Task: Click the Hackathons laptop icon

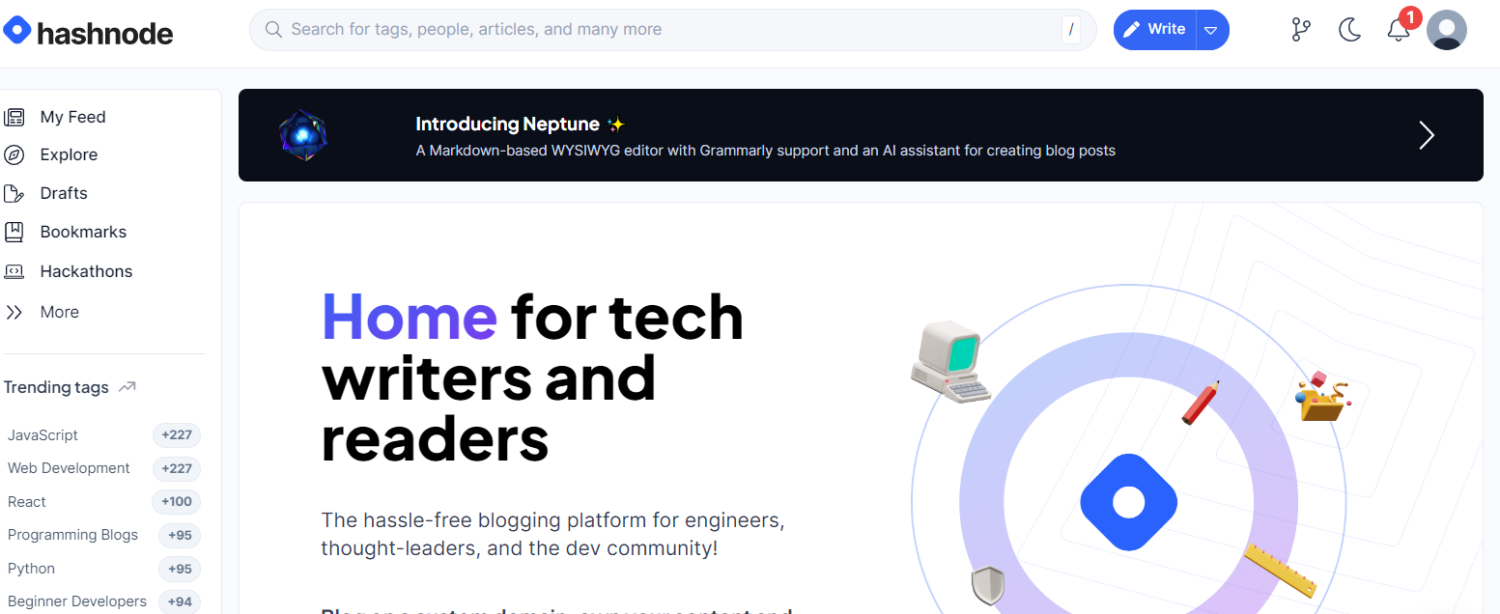Action: [x=14, y=271]
